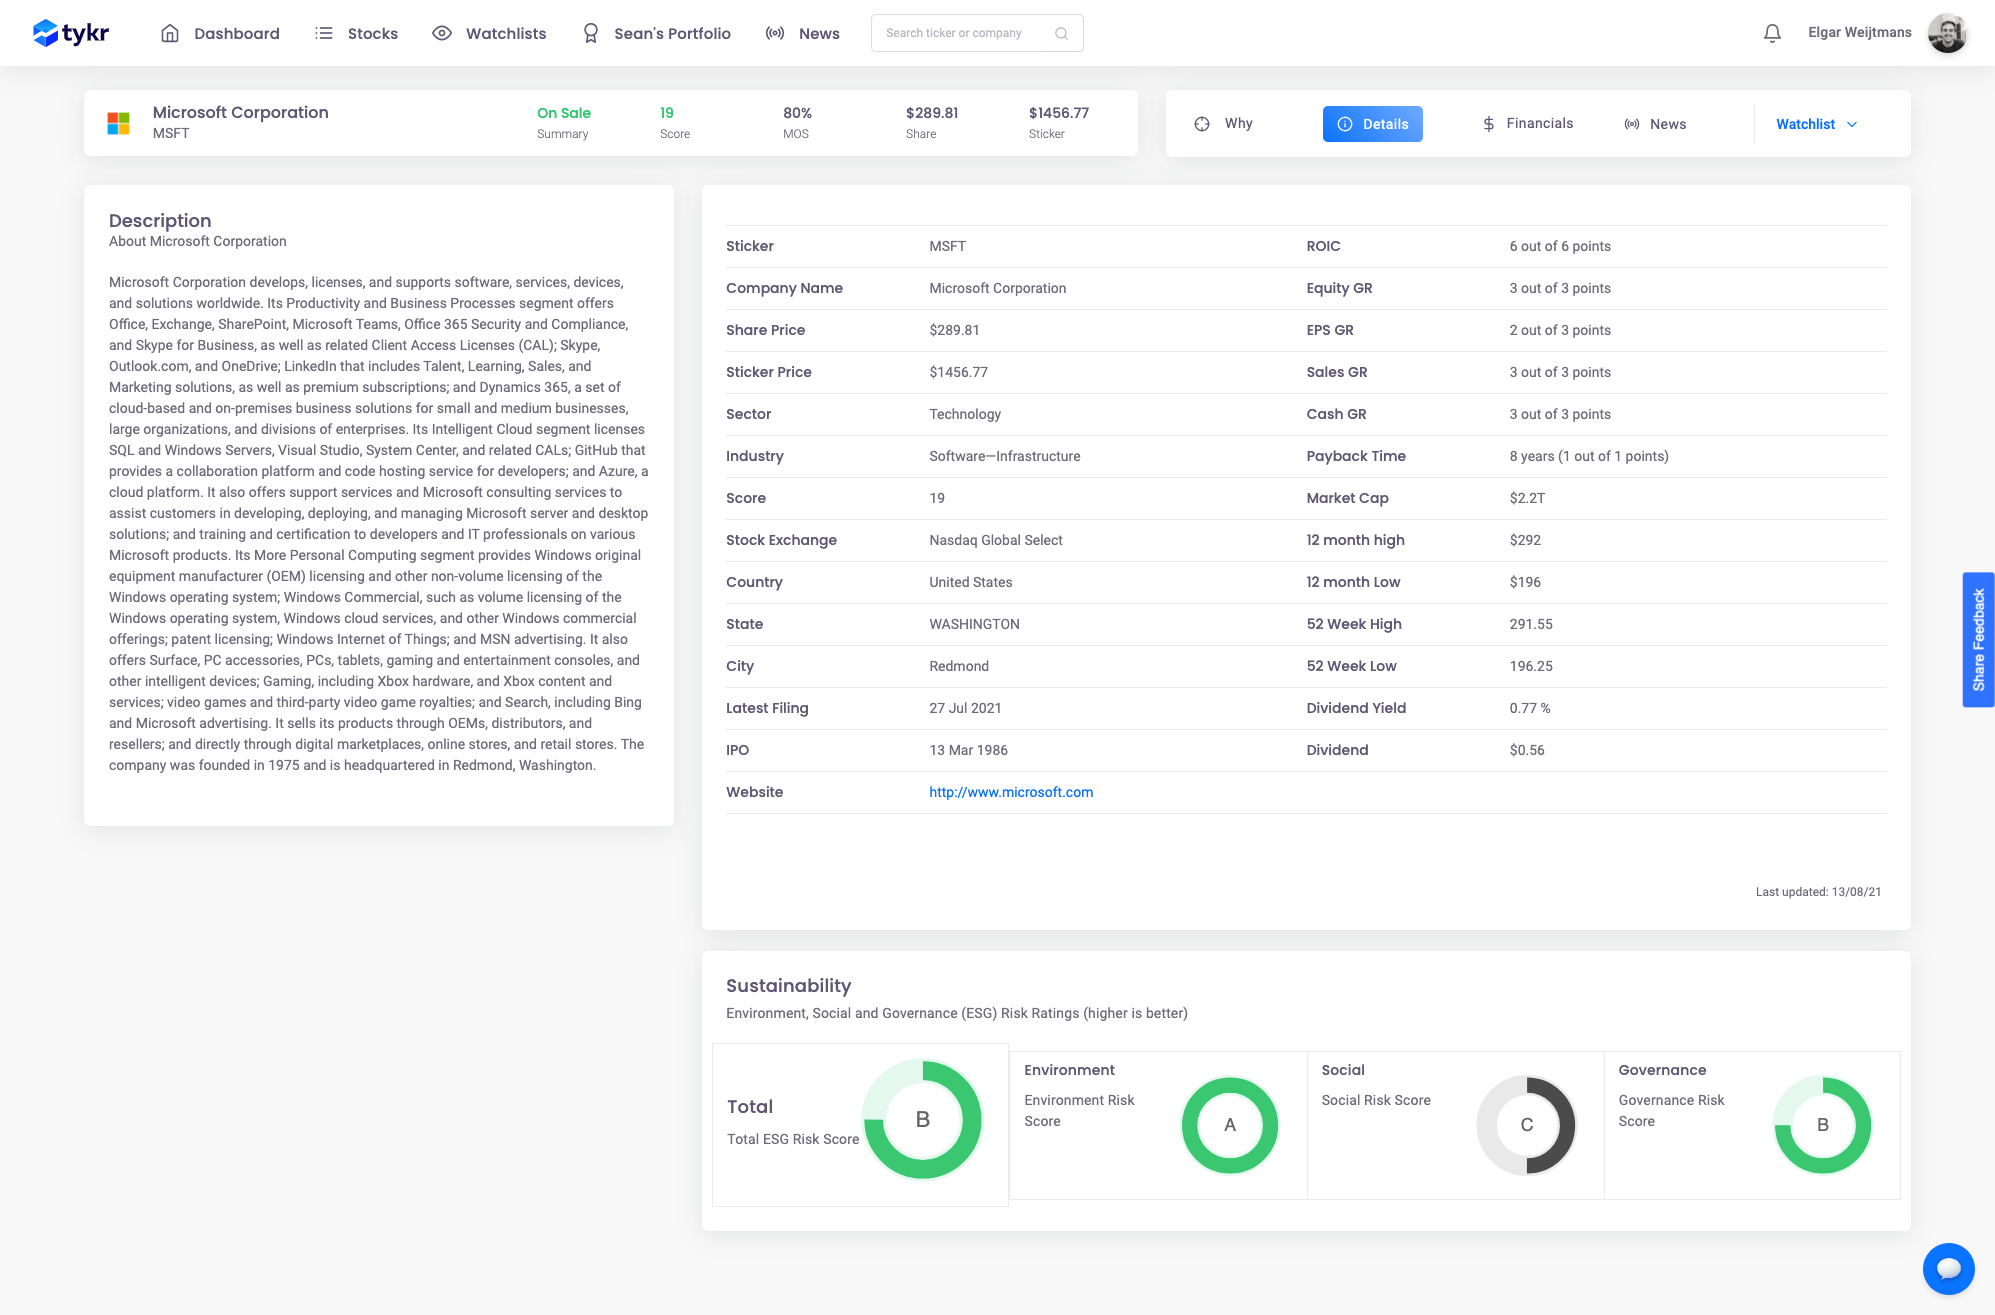Click the Social C rating chart
This screenshot has width=1995, height=1315.
[x=1527, y=1125]
